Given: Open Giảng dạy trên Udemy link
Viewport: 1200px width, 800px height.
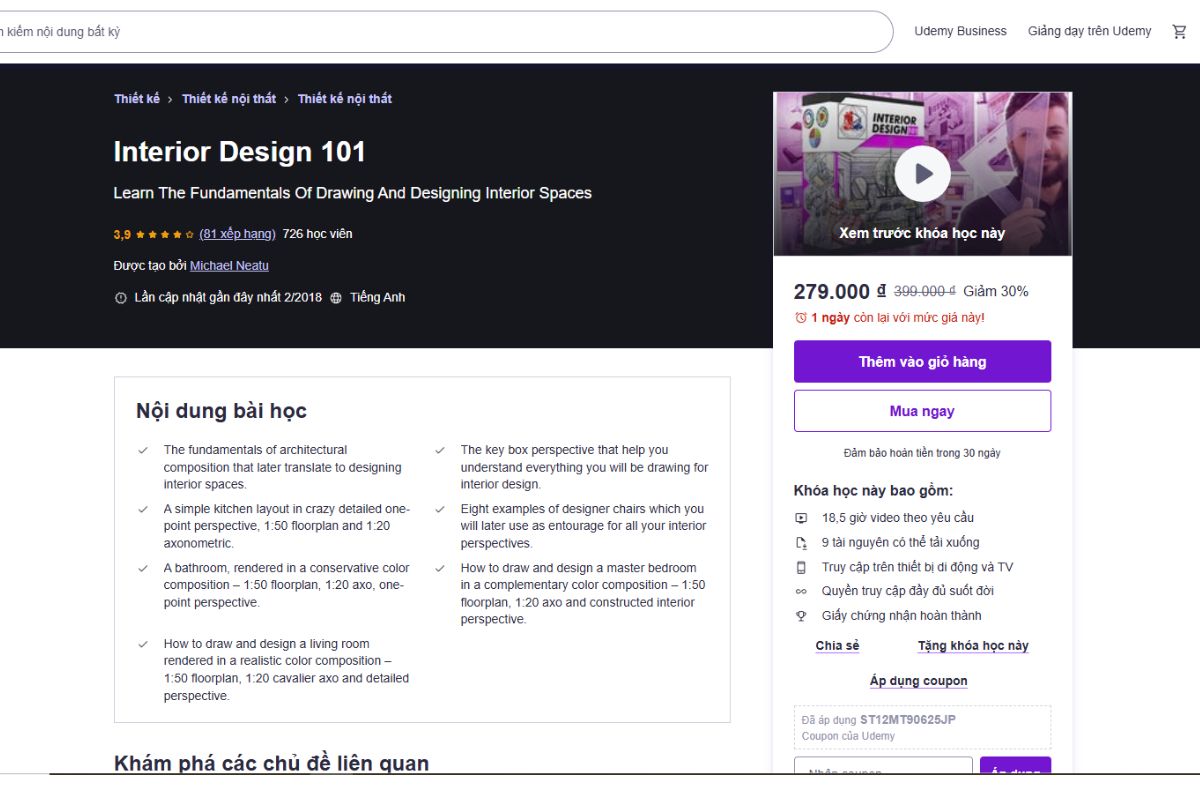Looking at the screenshot, I should [1089, 31].
